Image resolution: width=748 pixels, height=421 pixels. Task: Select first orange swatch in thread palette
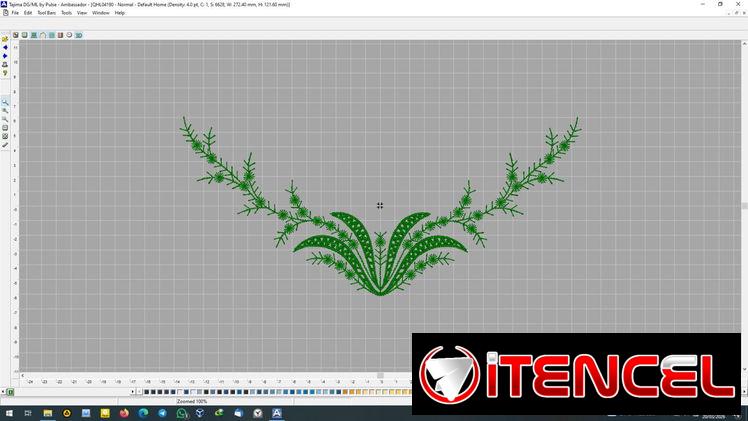click(x=345, y=392)
